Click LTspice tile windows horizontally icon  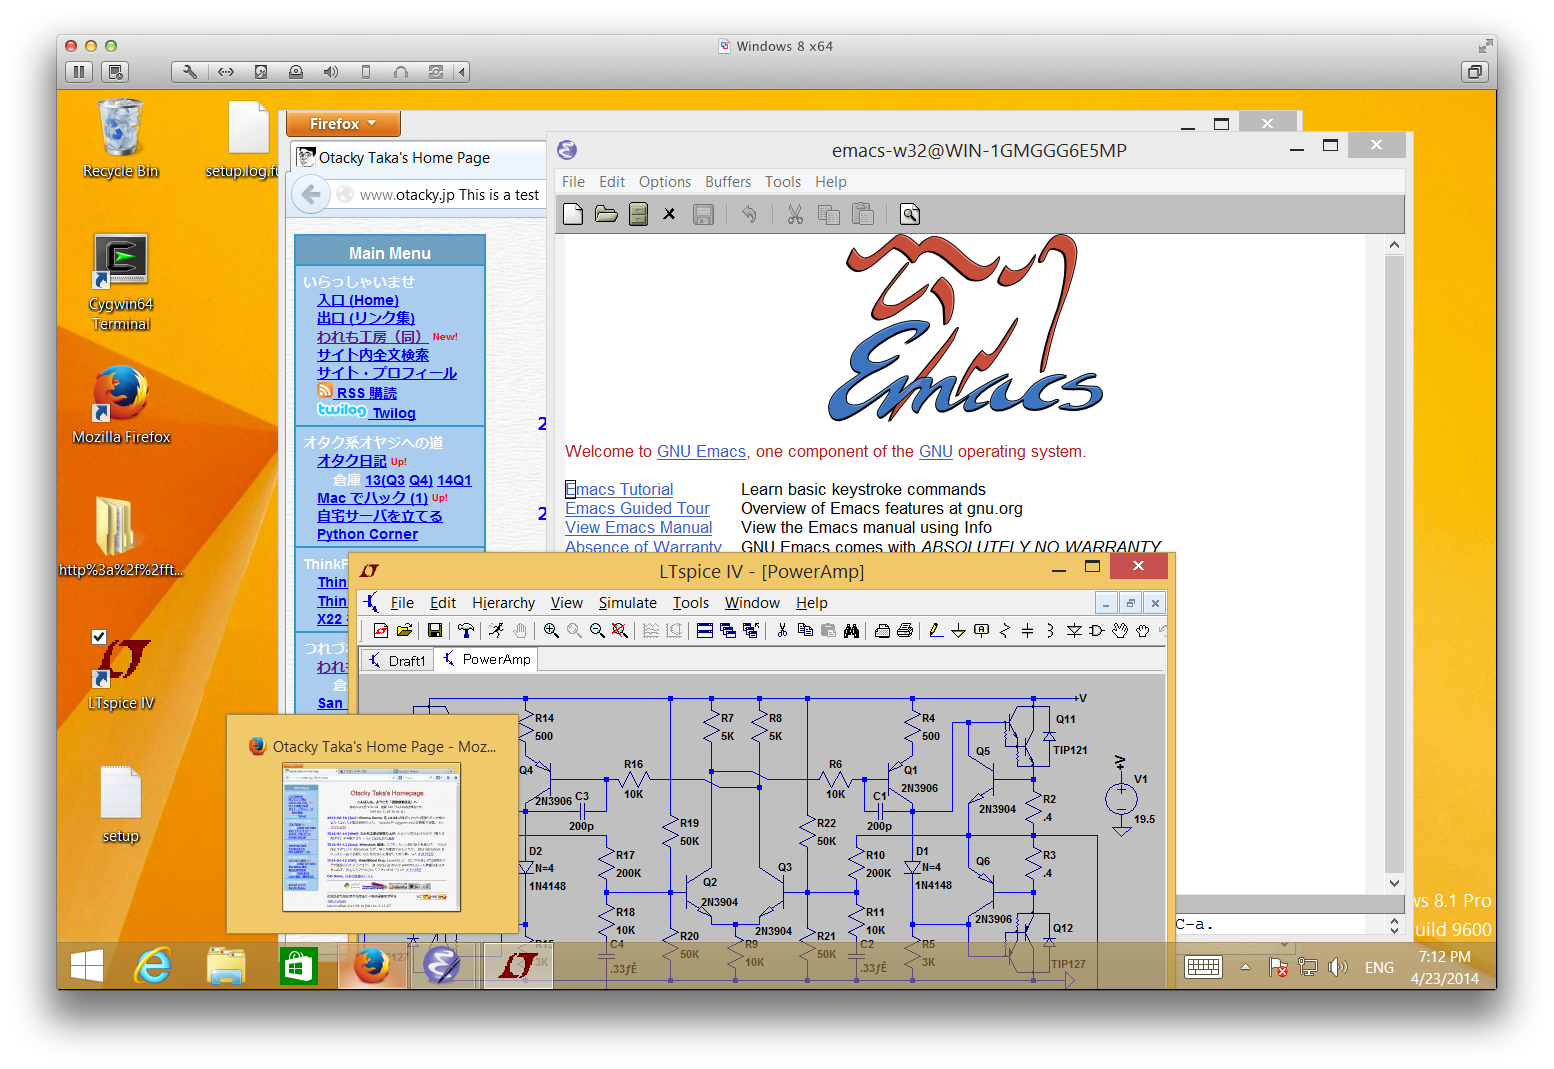[704, 630]
